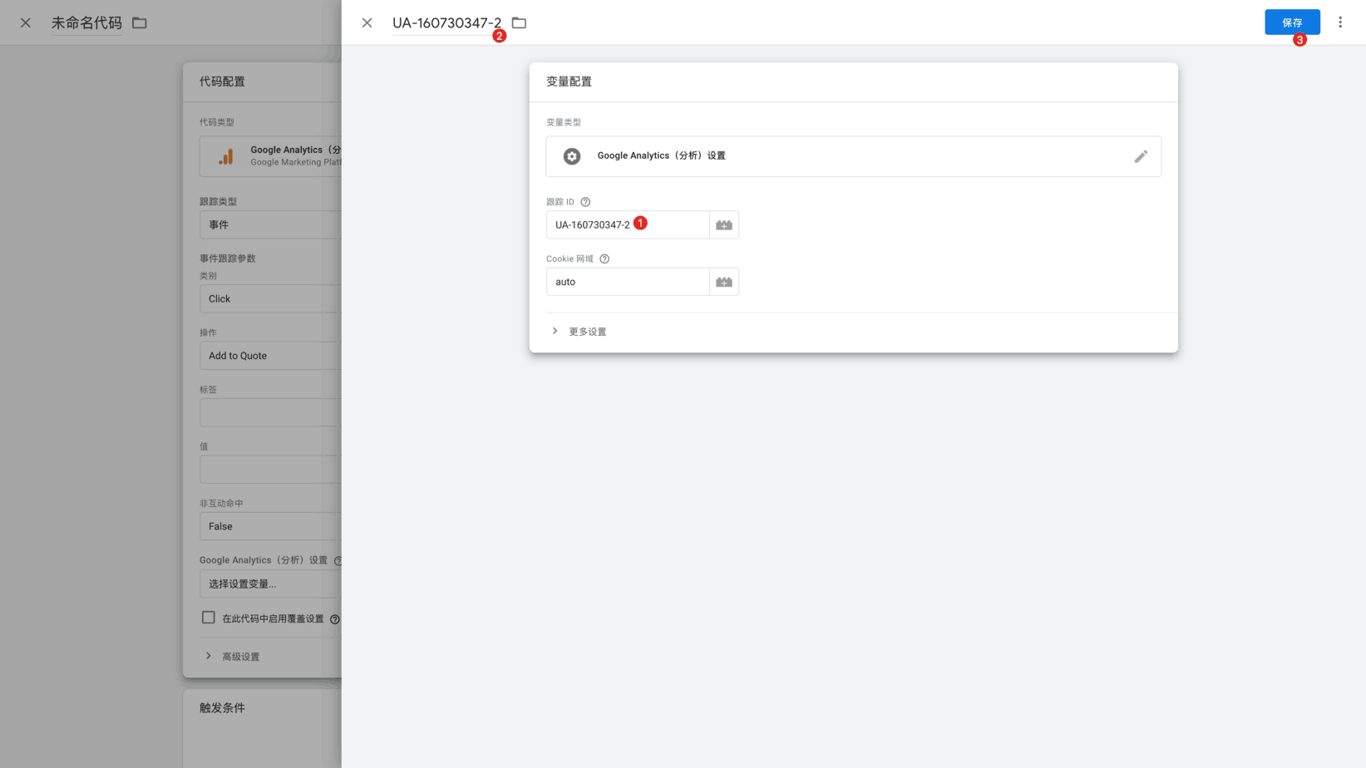Click folder icon next to UA-160730347-2 title
This screenshot has height=768, width=1366.
tap(519, 23)
